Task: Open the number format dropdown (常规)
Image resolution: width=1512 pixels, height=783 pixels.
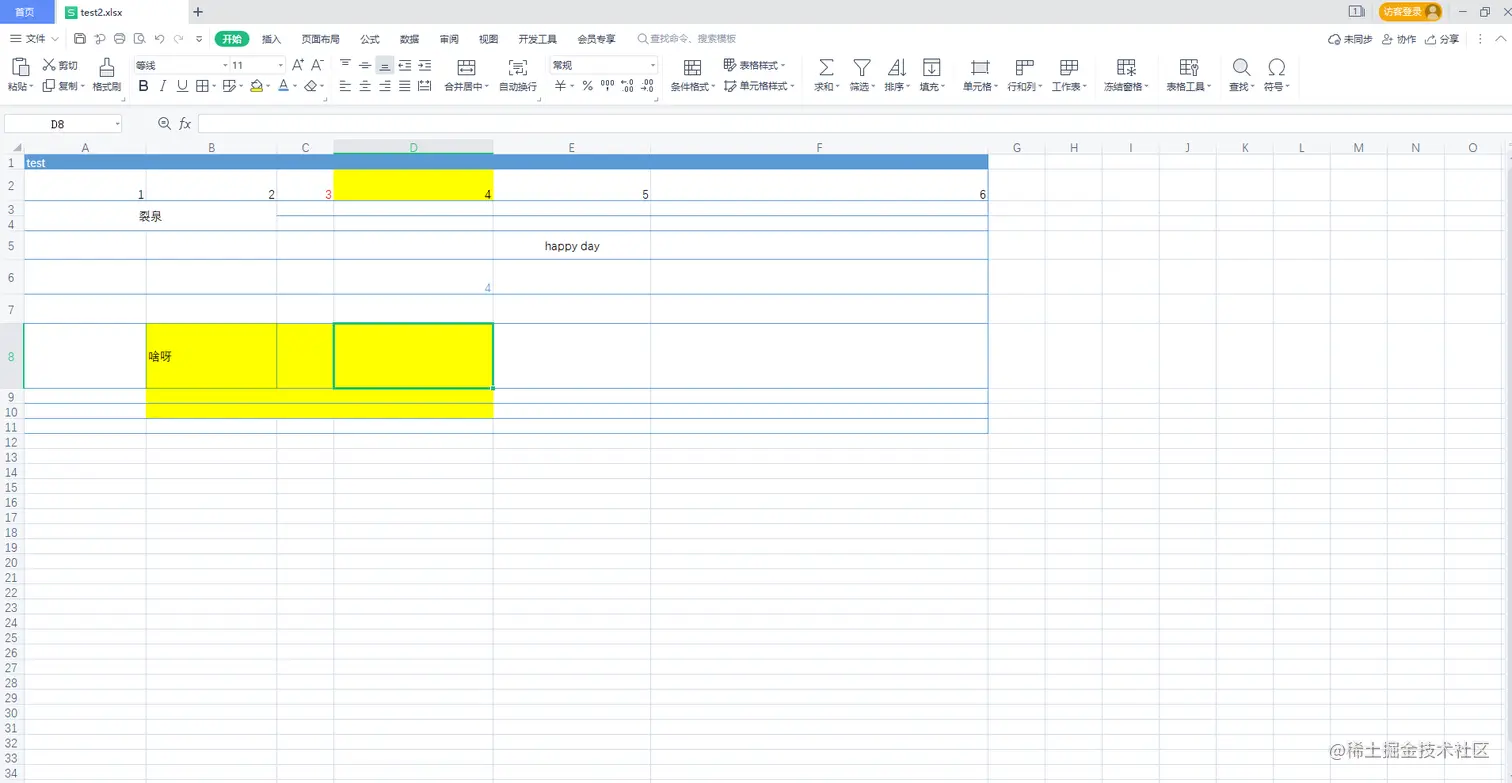Action: pos(603,65)
